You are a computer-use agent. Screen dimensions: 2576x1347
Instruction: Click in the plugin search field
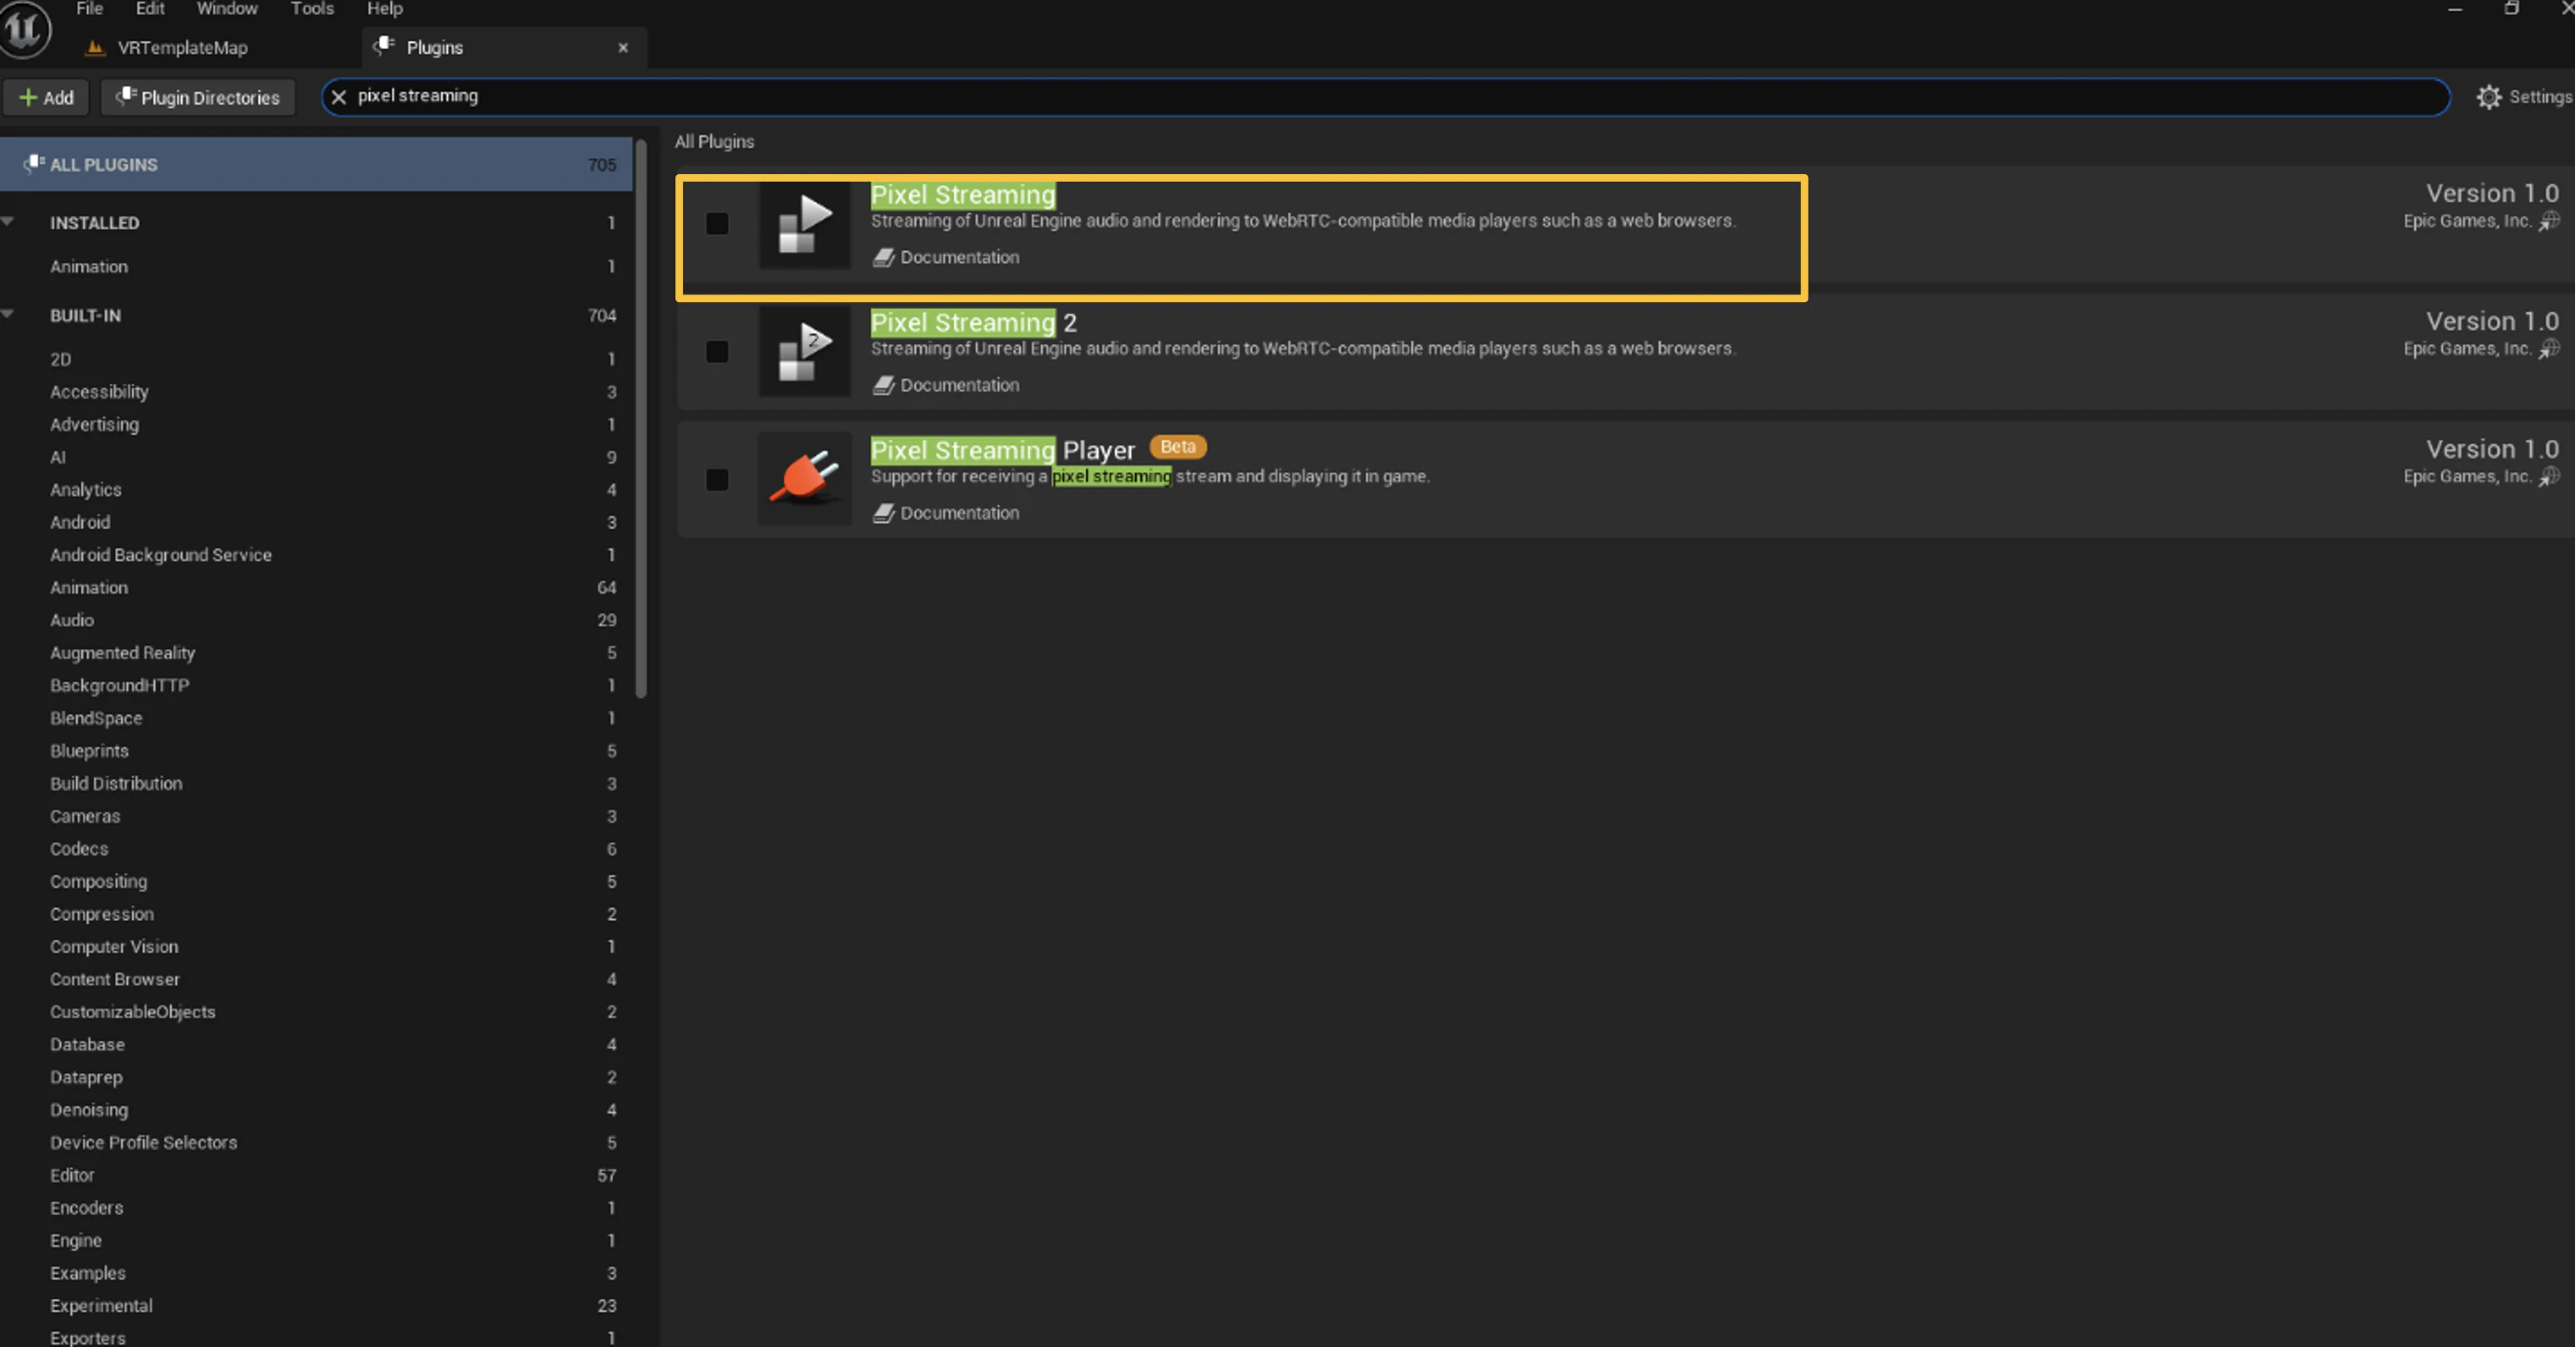1385,97
